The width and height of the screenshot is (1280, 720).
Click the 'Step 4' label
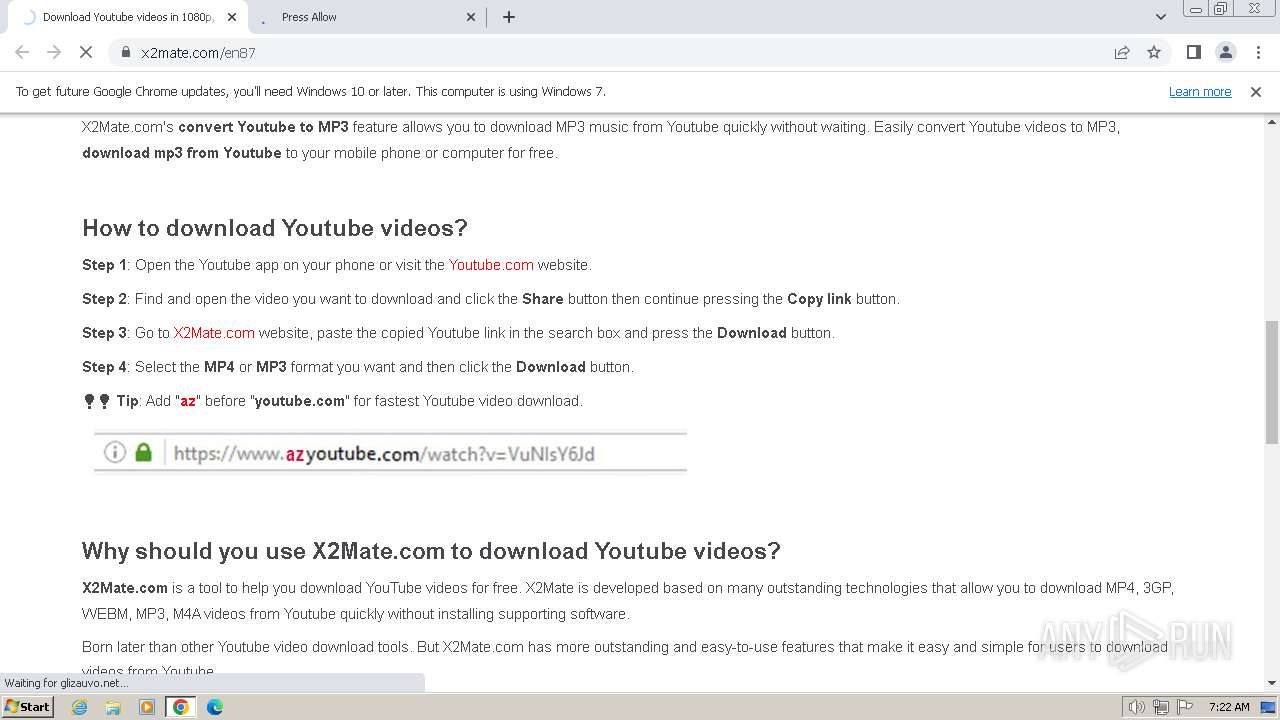click(x=104, y=367)
